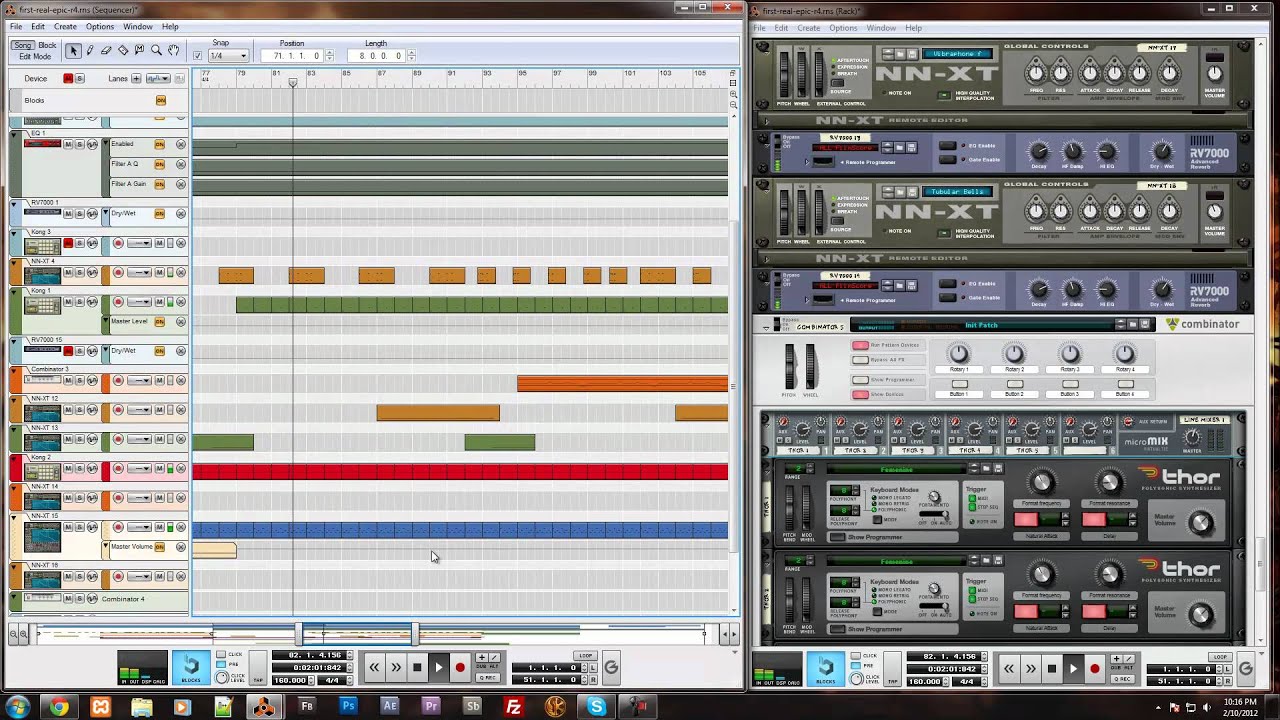
Task: Click the Chrome icon in Windows taskbar
Action: (59, 707)
